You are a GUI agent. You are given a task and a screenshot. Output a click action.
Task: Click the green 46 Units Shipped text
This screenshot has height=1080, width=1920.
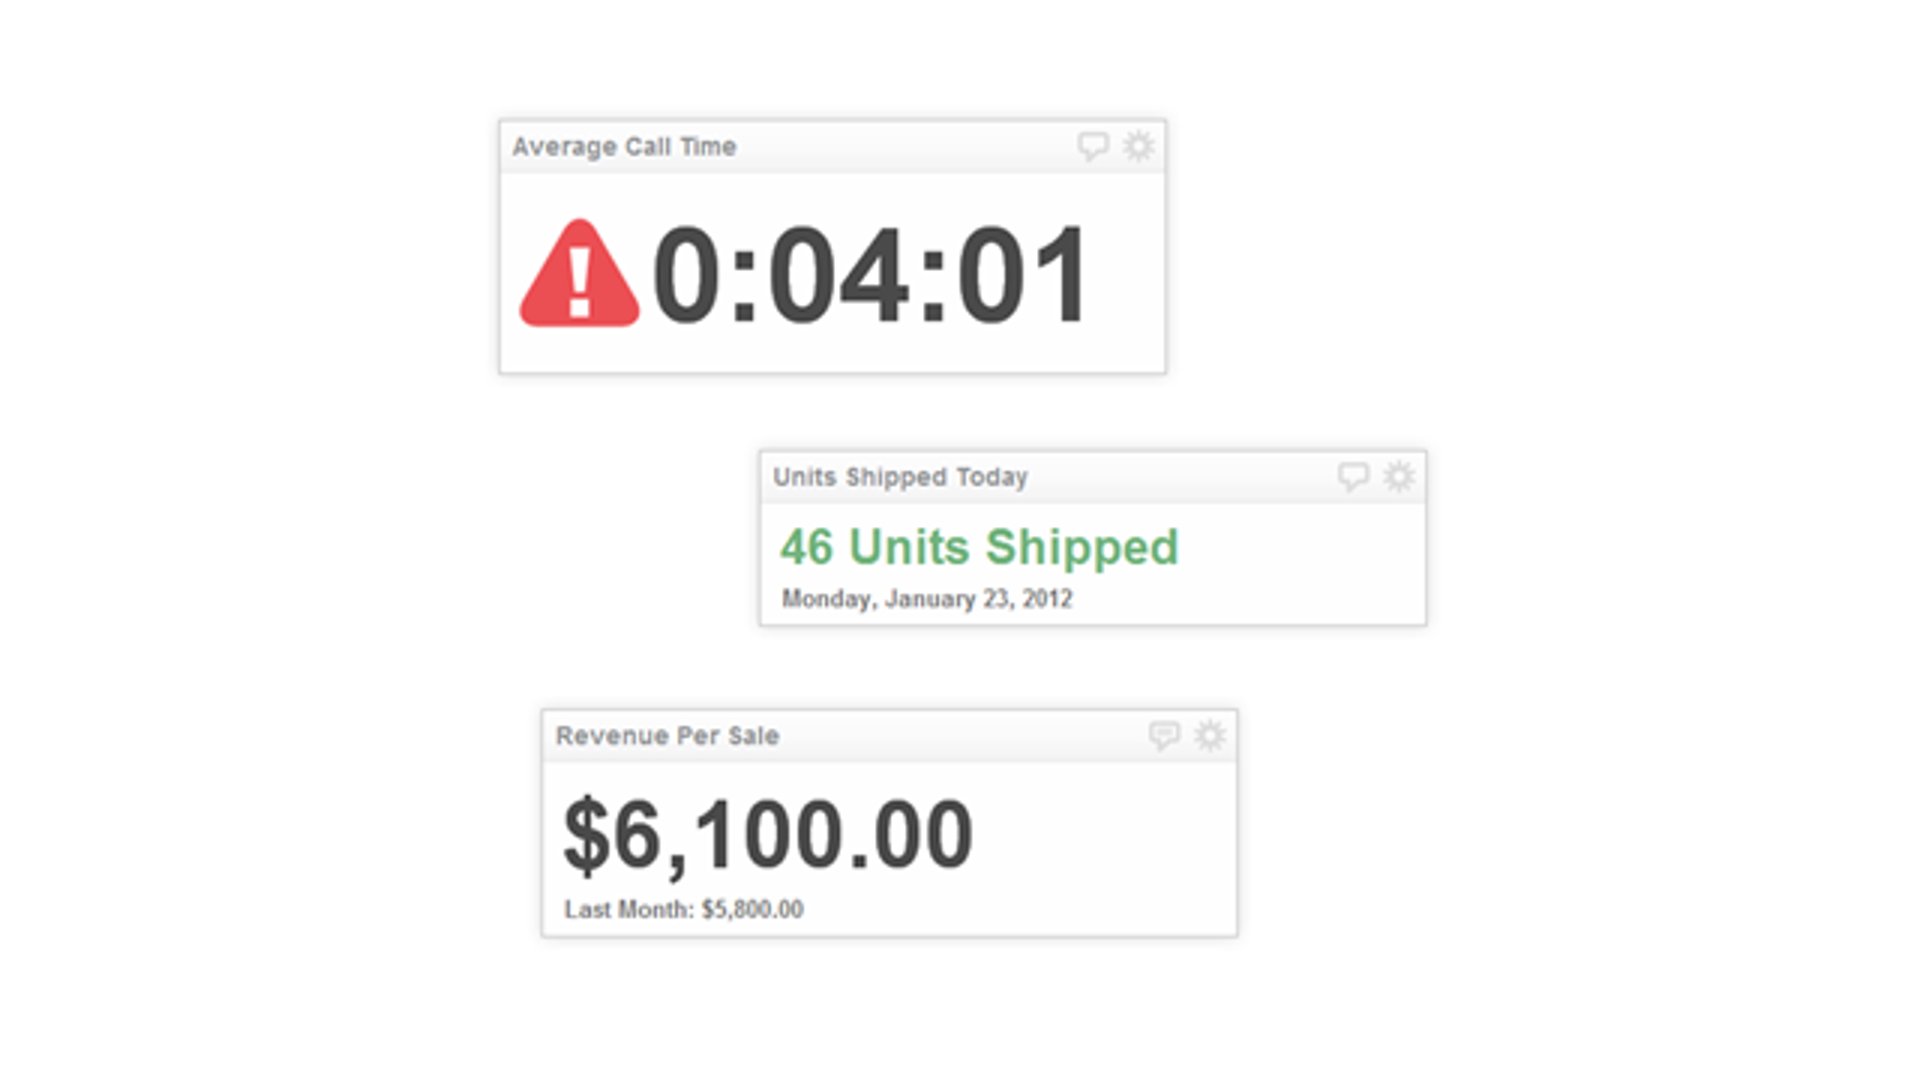click(x=979, y=547)
